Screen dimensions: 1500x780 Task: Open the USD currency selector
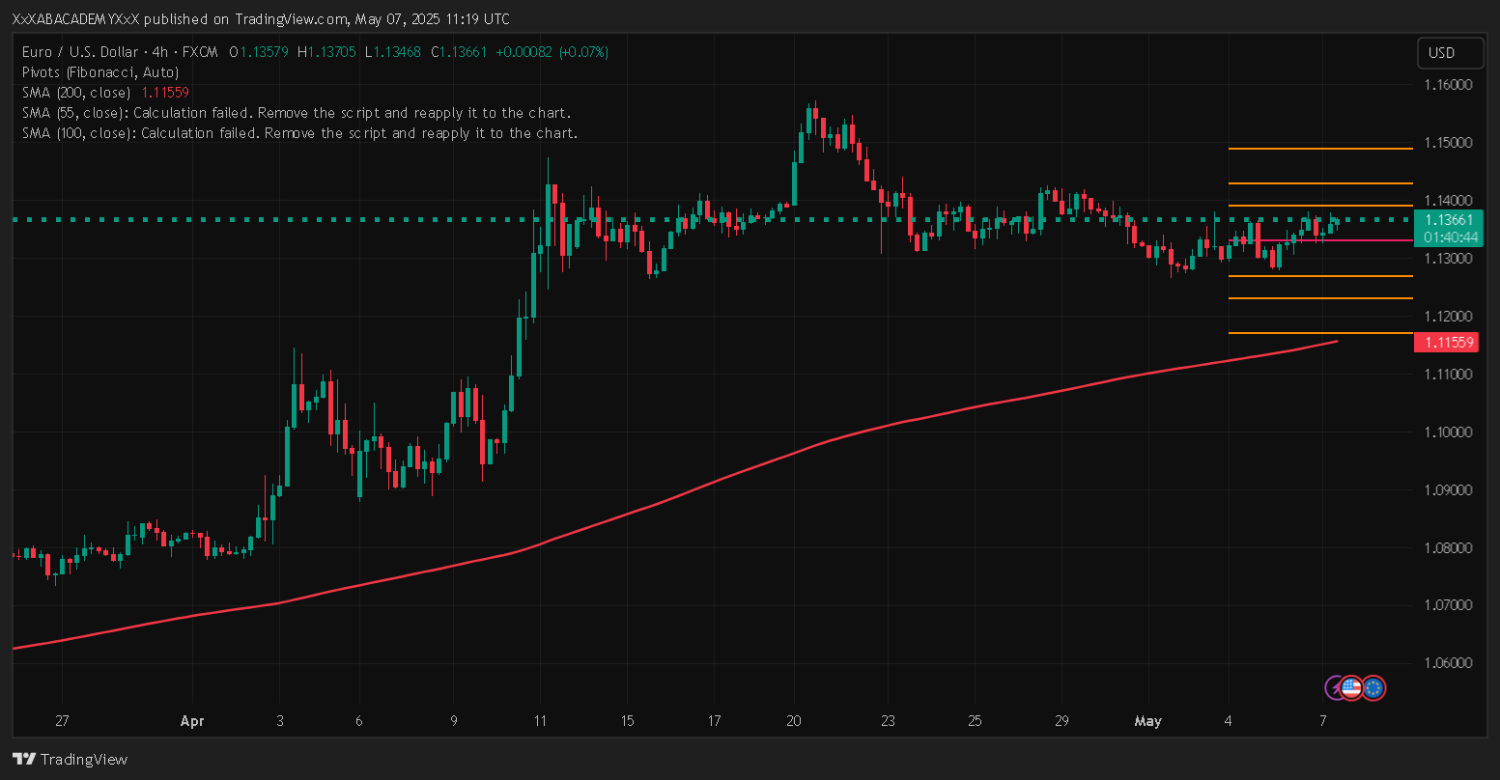click(1441, 53)
